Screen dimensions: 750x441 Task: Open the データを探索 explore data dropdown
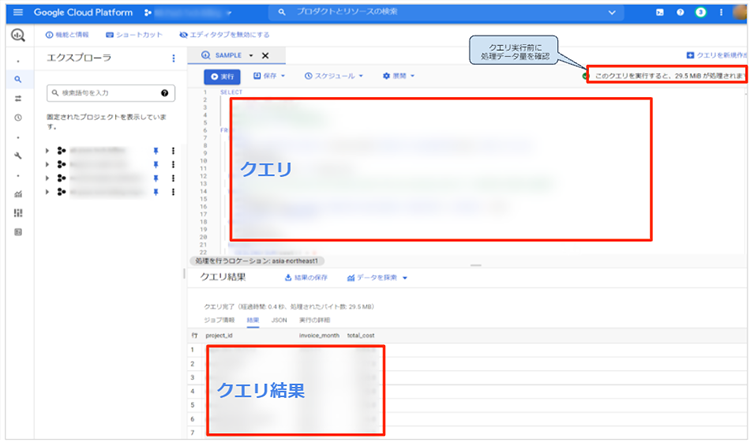[377, 278]
